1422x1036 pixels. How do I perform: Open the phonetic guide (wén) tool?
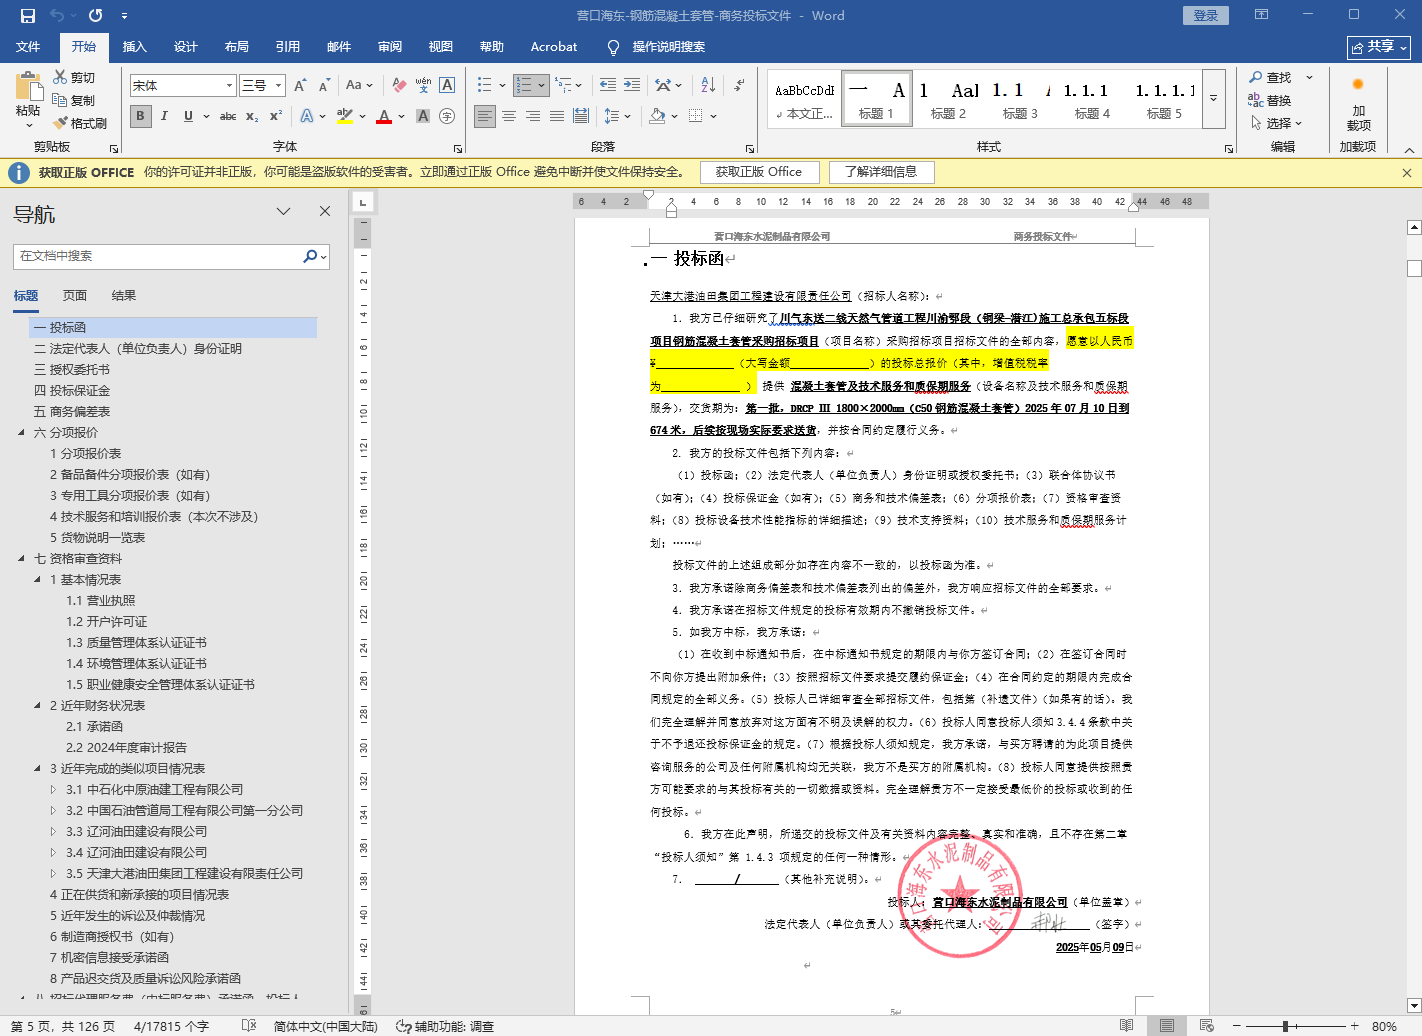(423, 85)
